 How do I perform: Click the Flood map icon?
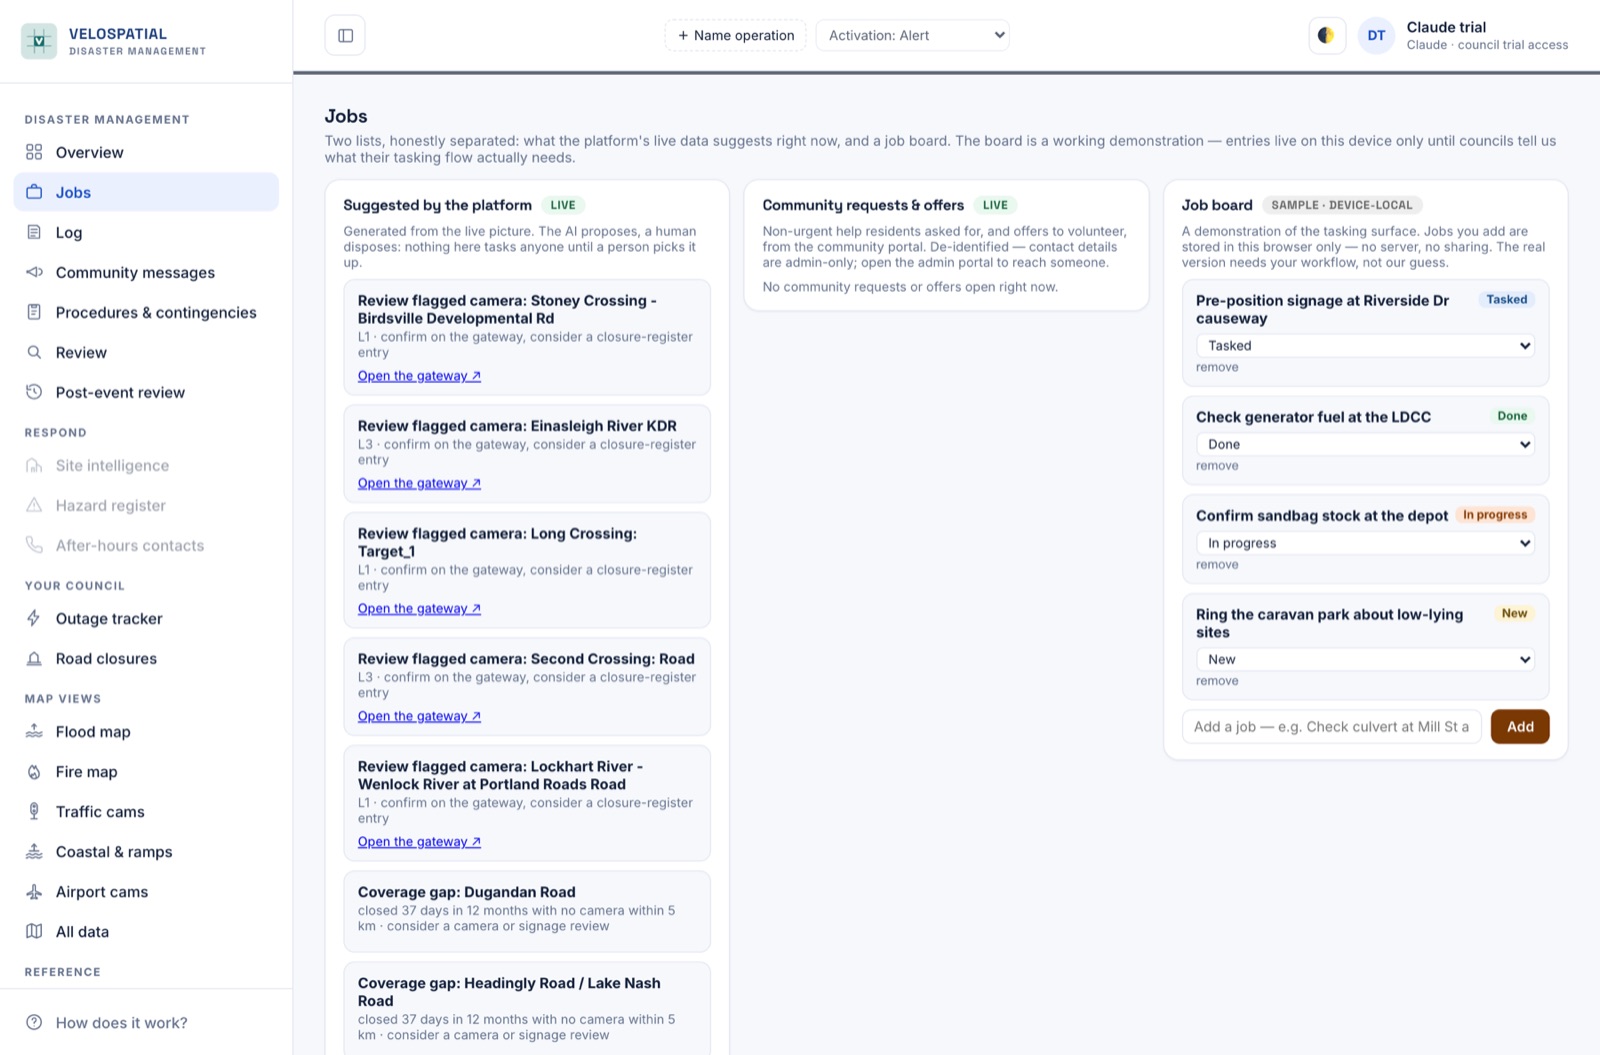[x=34, y=731]
